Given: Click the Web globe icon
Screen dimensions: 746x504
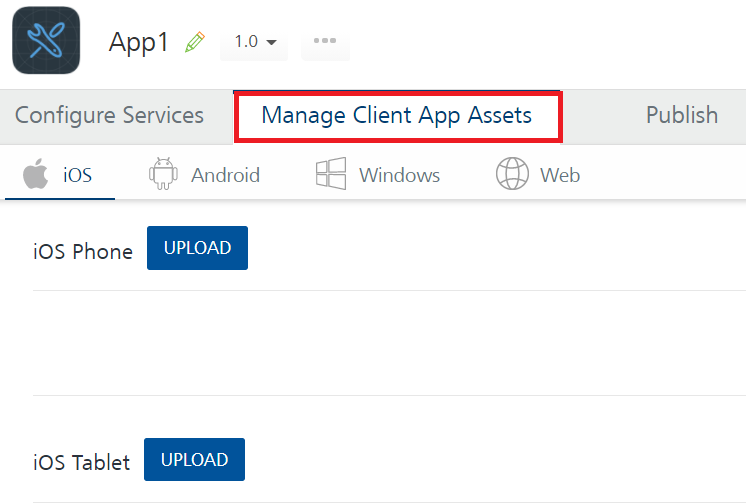Looking at the screenshot, I should (512, 174).
